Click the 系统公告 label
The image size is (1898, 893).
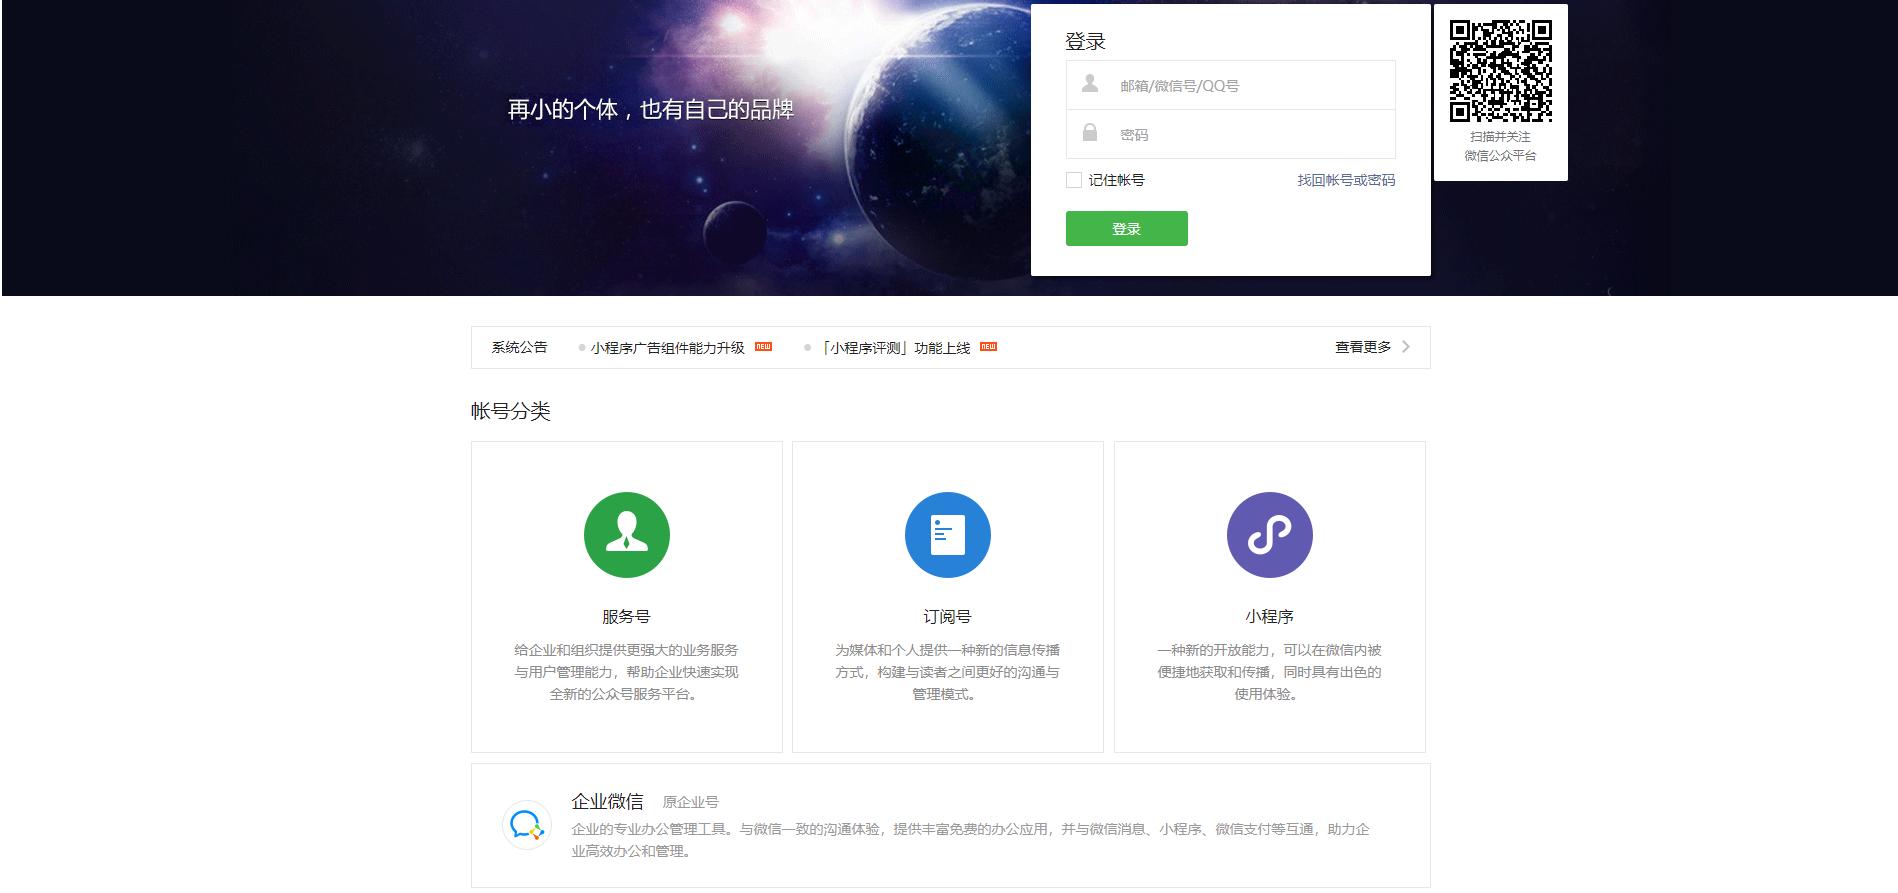click(519, 347)
